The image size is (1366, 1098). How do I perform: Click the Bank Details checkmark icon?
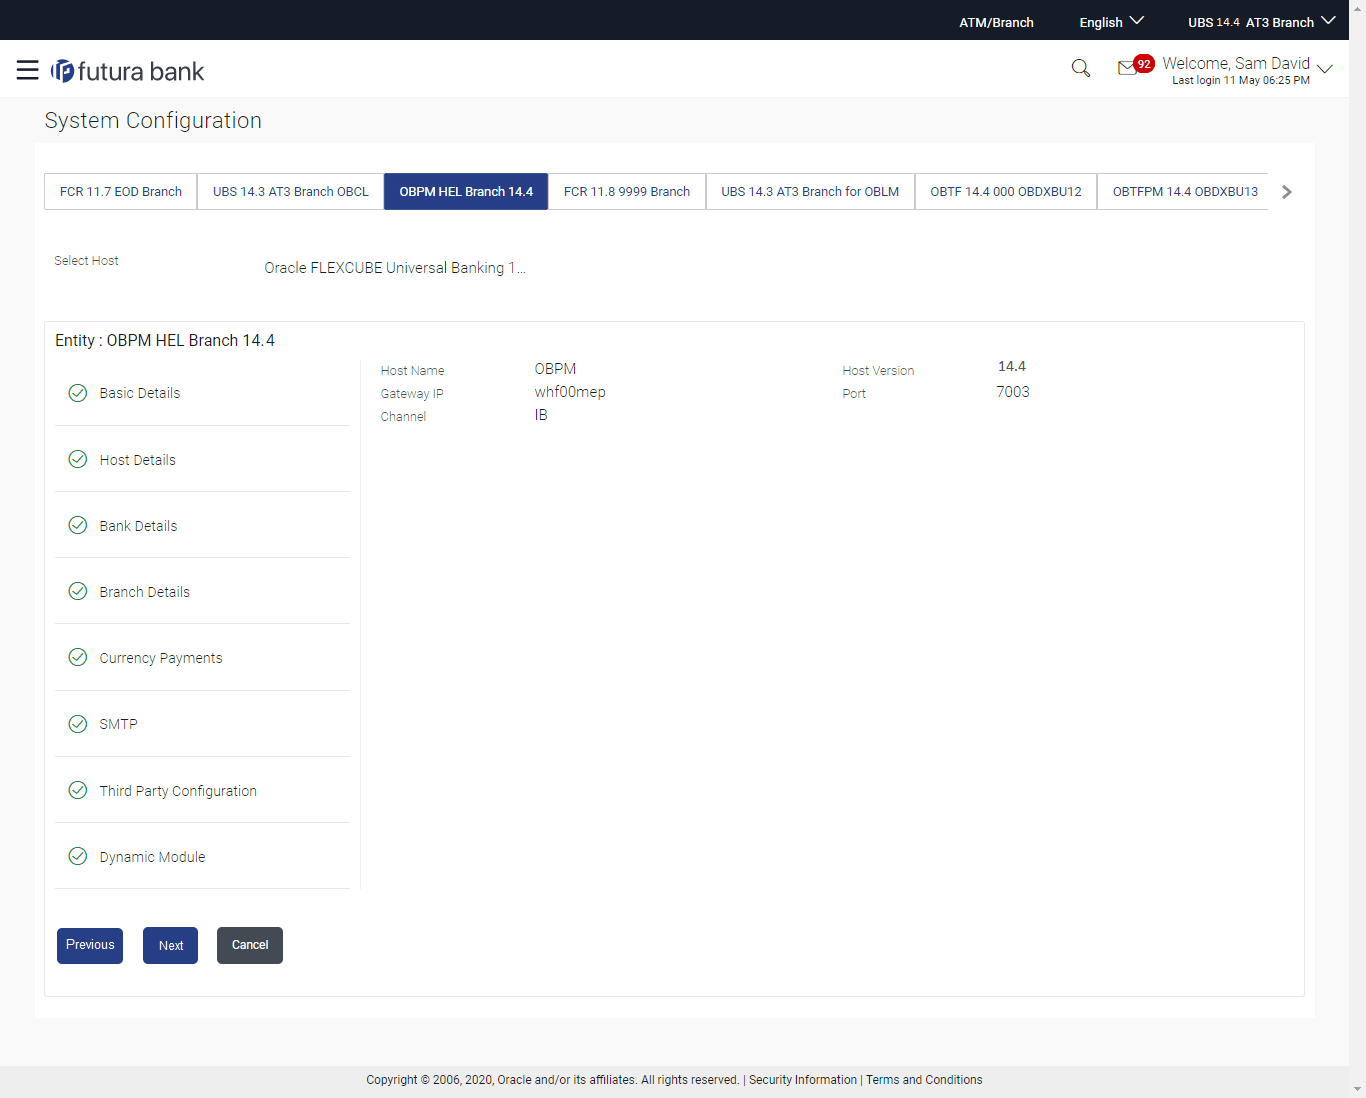(78, 525)
